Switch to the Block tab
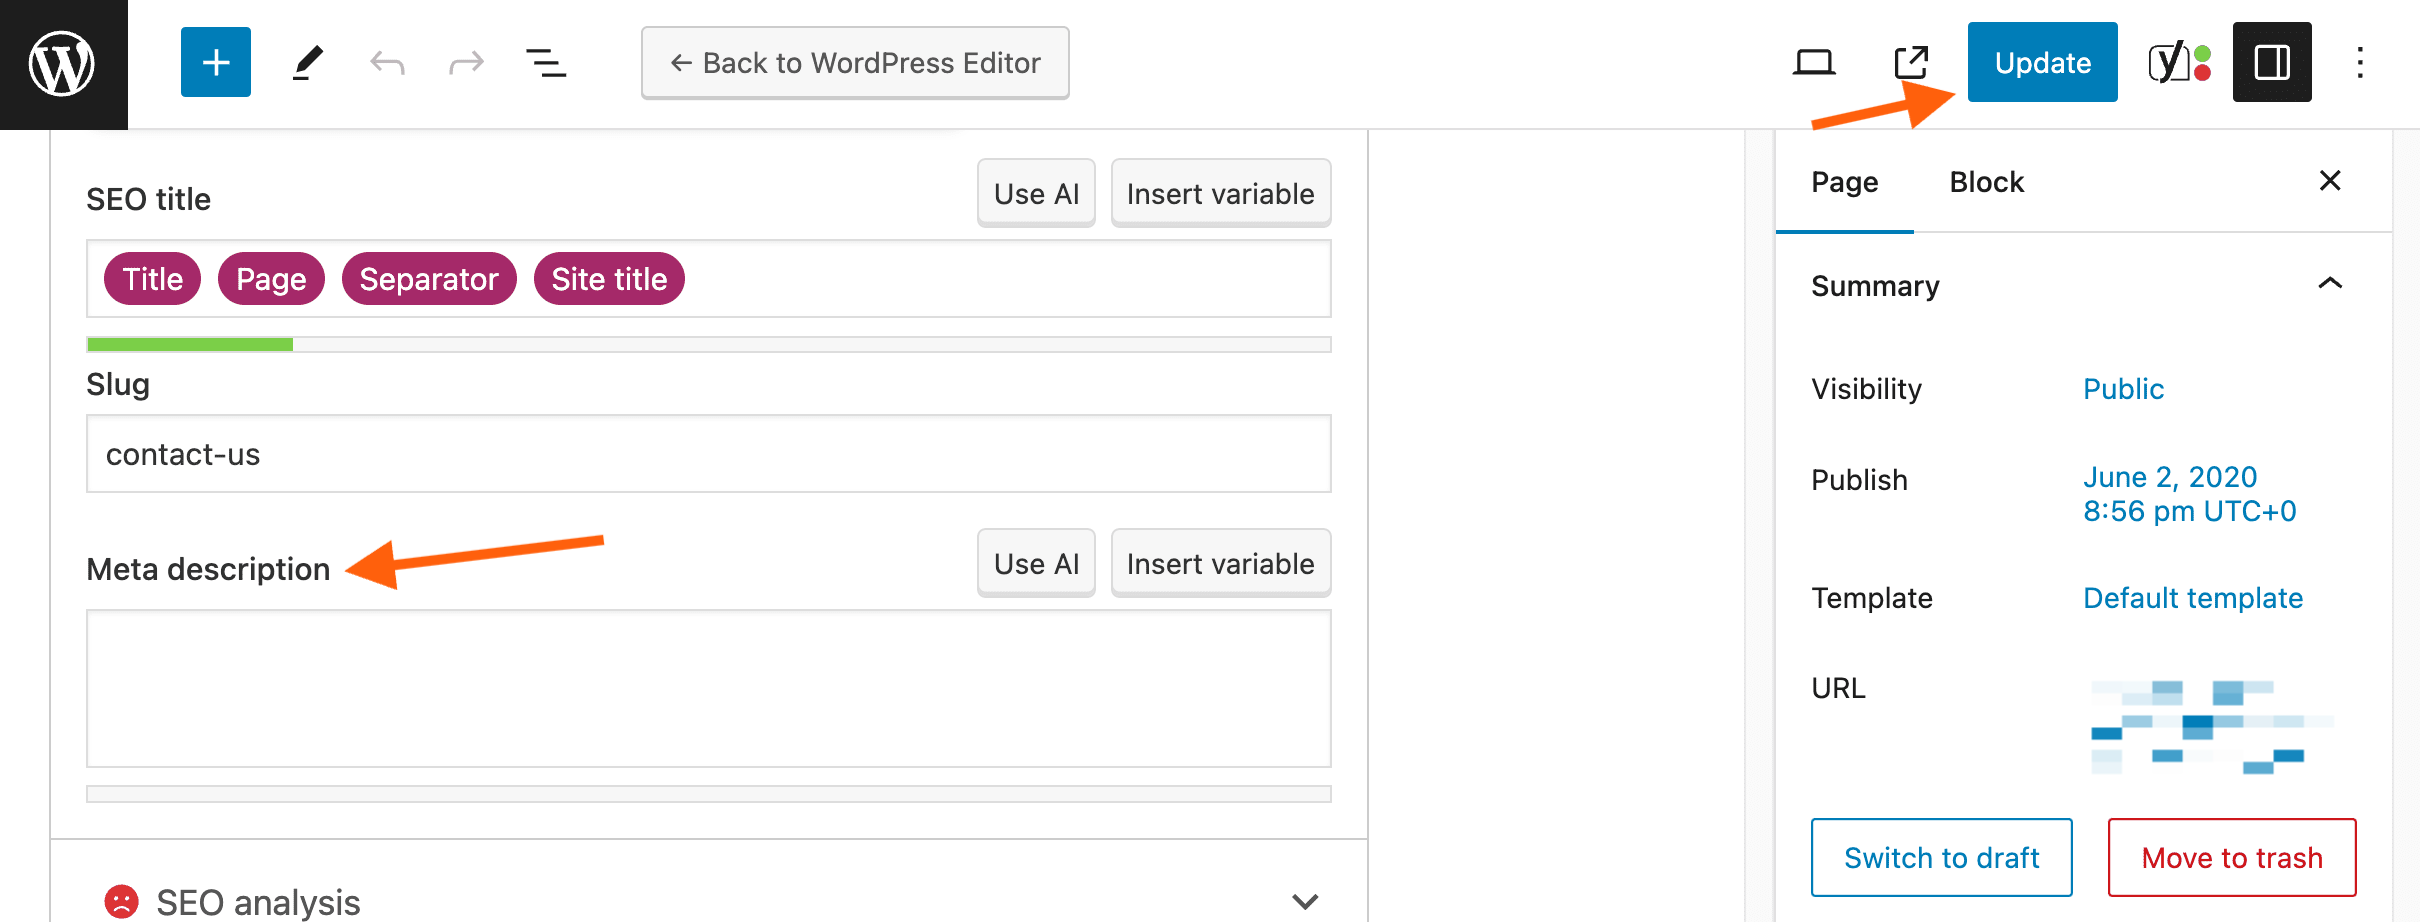This screenshot has height=922, width=2420. 1985,181
